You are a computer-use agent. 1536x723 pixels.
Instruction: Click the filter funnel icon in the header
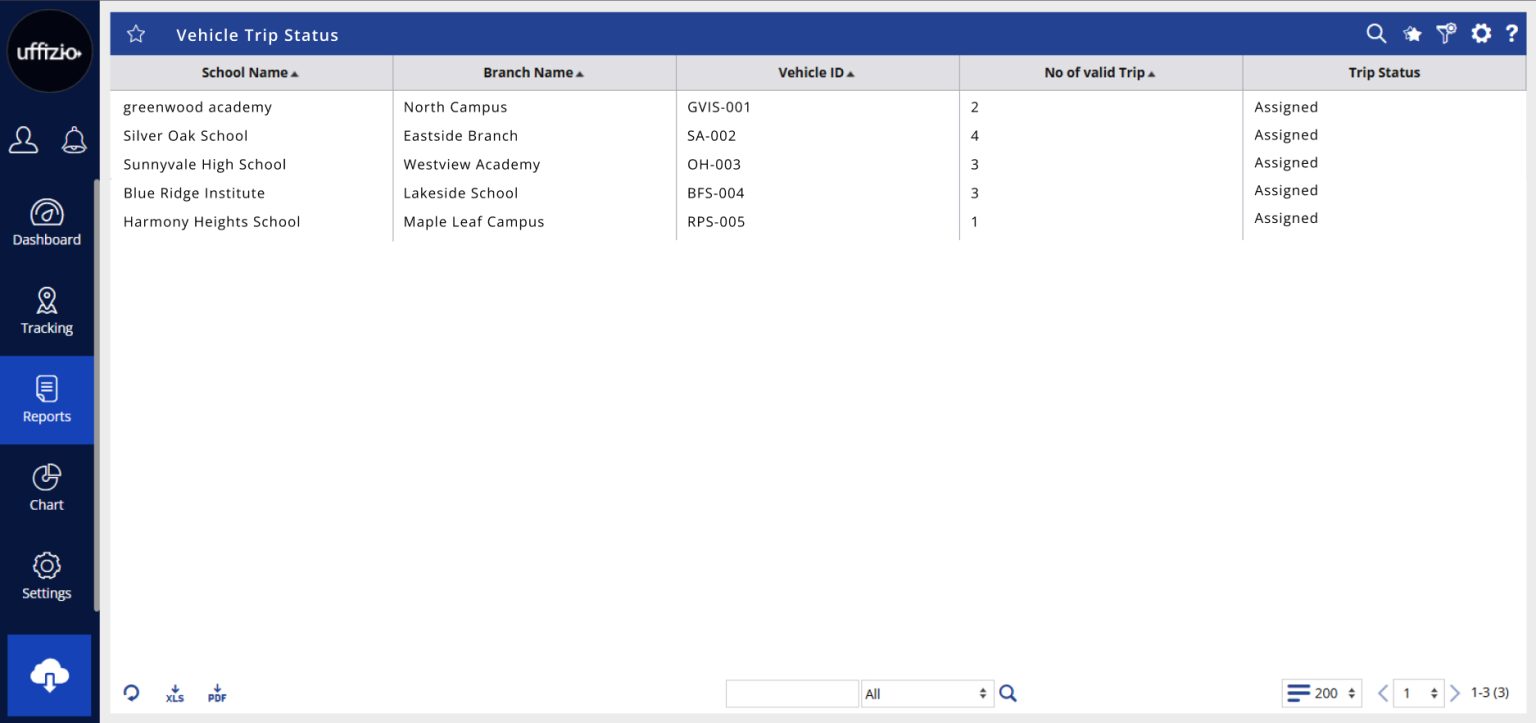[x=1446, y=34]
